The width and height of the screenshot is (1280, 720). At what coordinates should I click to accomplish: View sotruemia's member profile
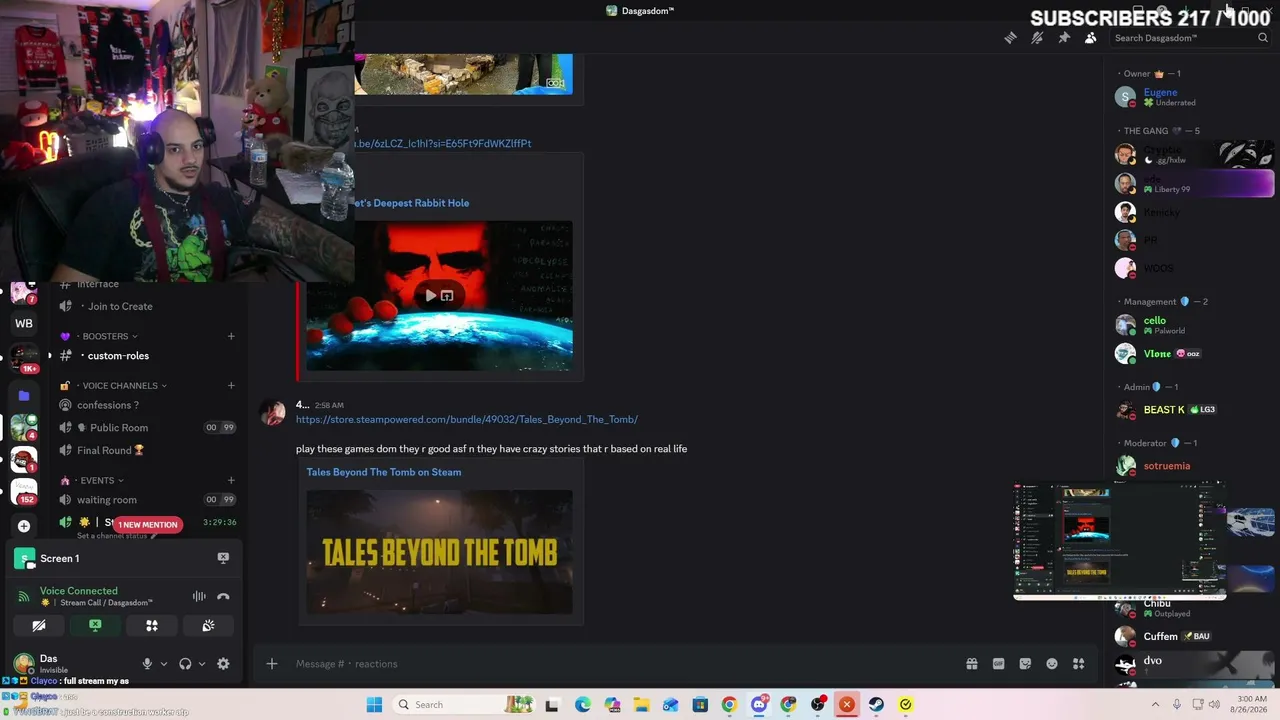tap(1190, 466)
